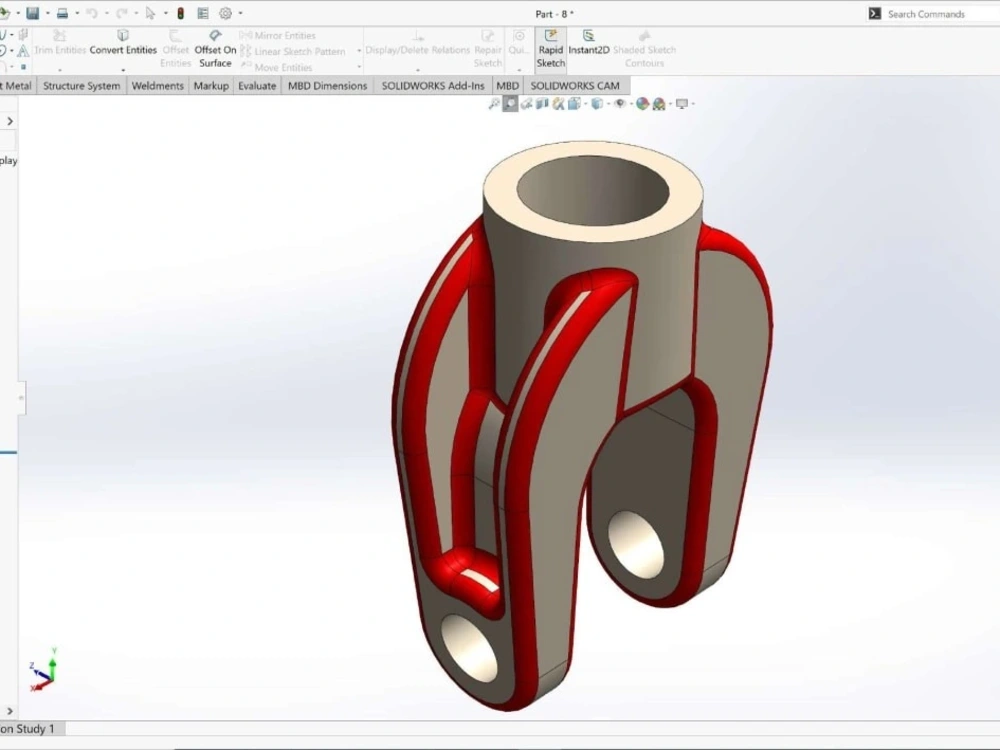The image size is (1000, 750).
Task: Open the Save dropdown arrow
Action: point(47,13)
